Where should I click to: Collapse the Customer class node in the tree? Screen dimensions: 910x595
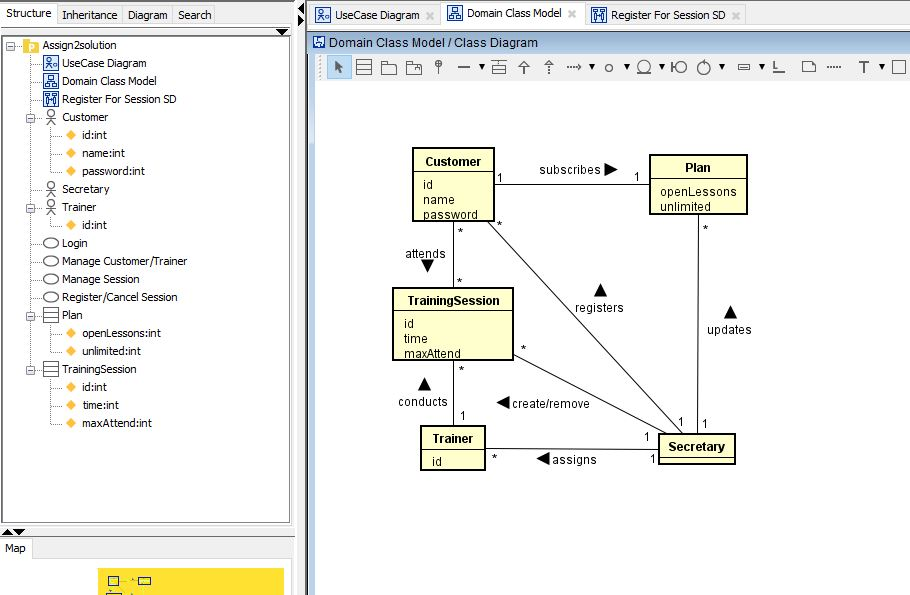(x=31, y=117)
